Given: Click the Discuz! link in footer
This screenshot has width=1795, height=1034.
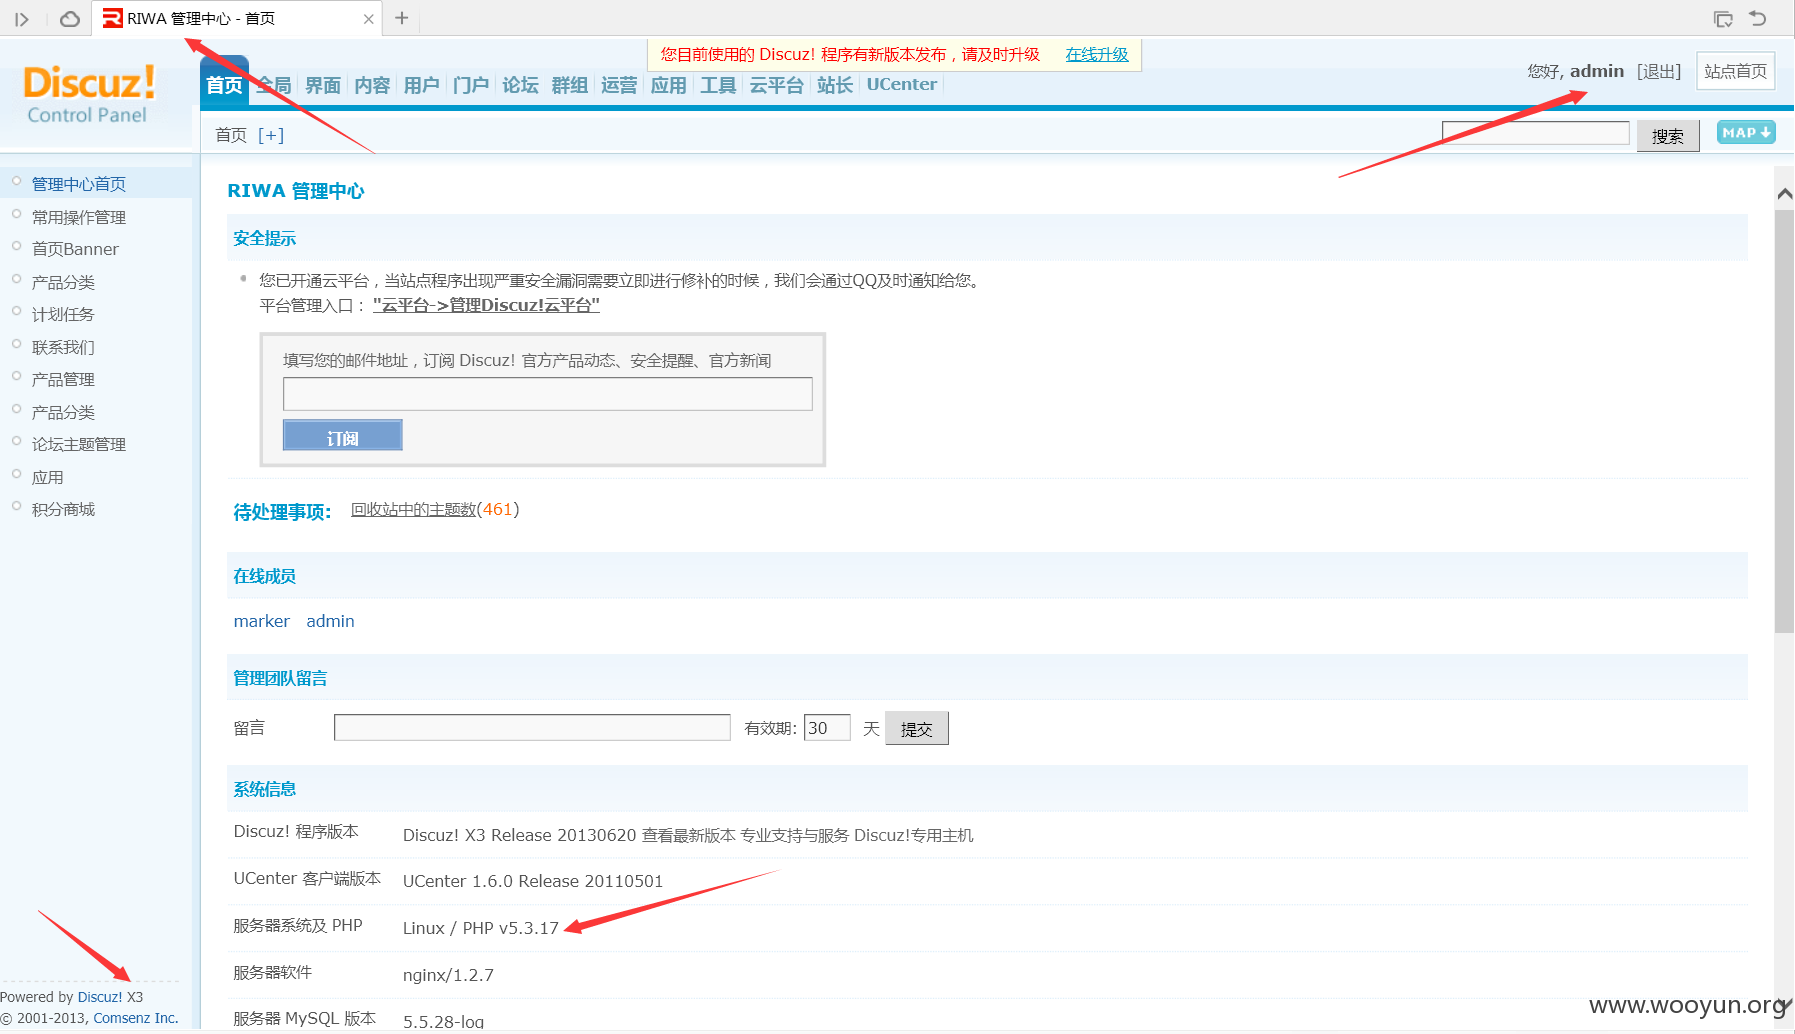Looking at the screenshot, I should tap(100, 997).
